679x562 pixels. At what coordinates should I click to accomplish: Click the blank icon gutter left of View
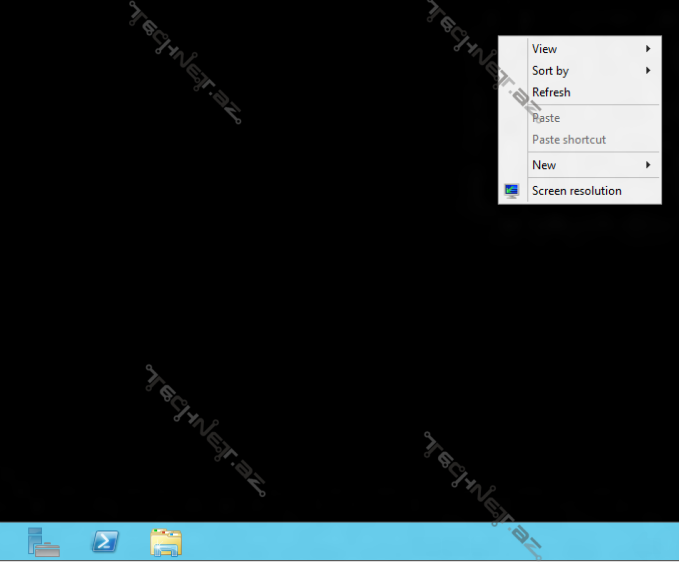coord(512,49)
